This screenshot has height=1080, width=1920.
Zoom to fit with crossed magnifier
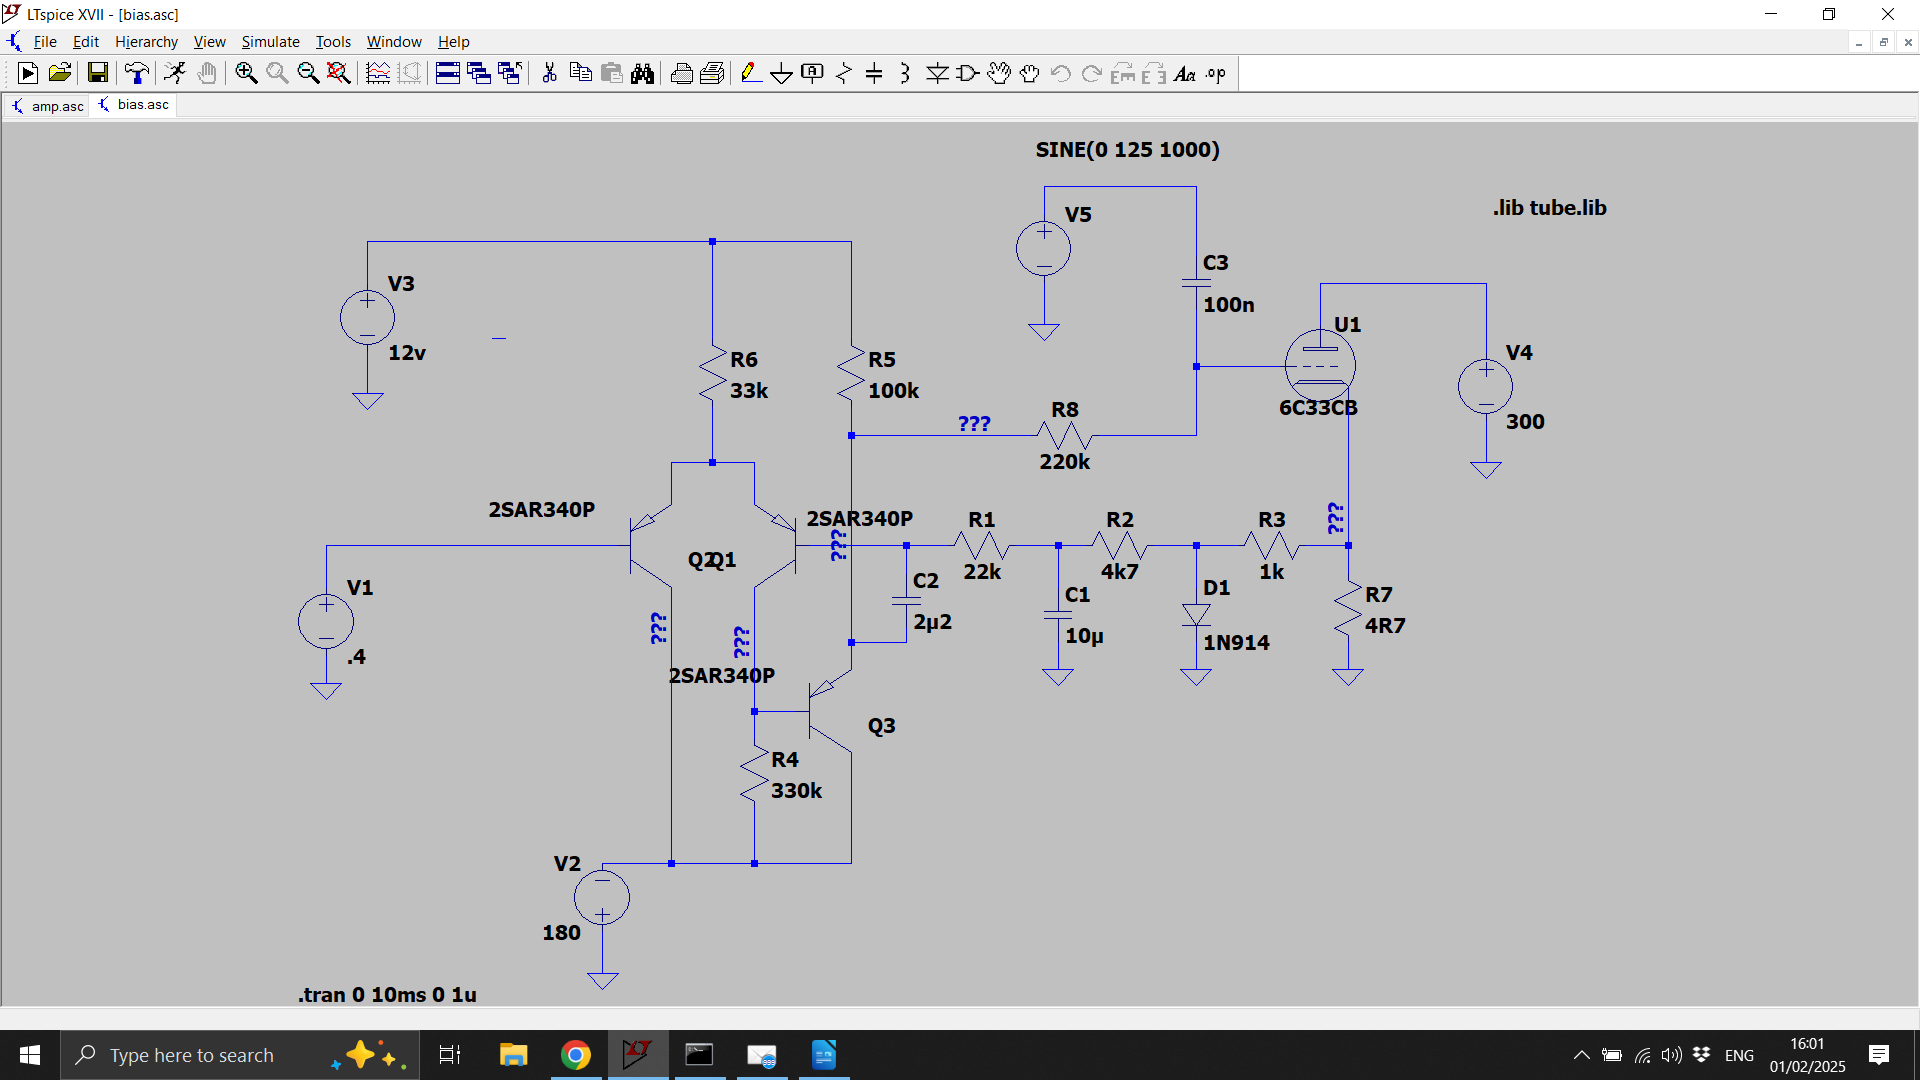pyautogui.click(x=339, y=73)
